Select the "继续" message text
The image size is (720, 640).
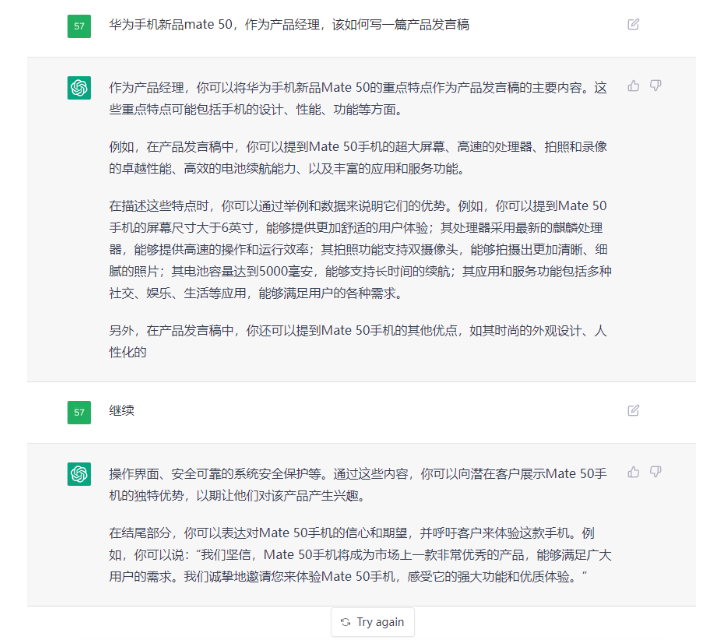tap(121, 411)
